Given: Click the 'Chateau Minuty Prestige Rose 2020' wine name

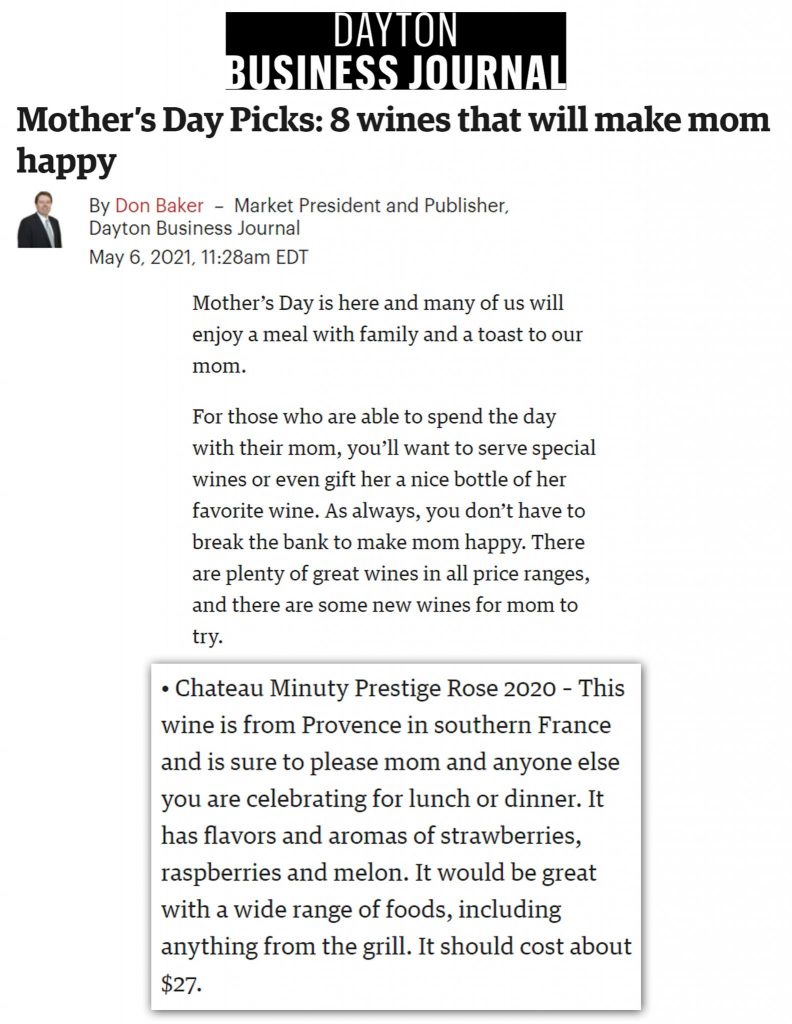Looking at the screenshot, I should tap(365, 688).
